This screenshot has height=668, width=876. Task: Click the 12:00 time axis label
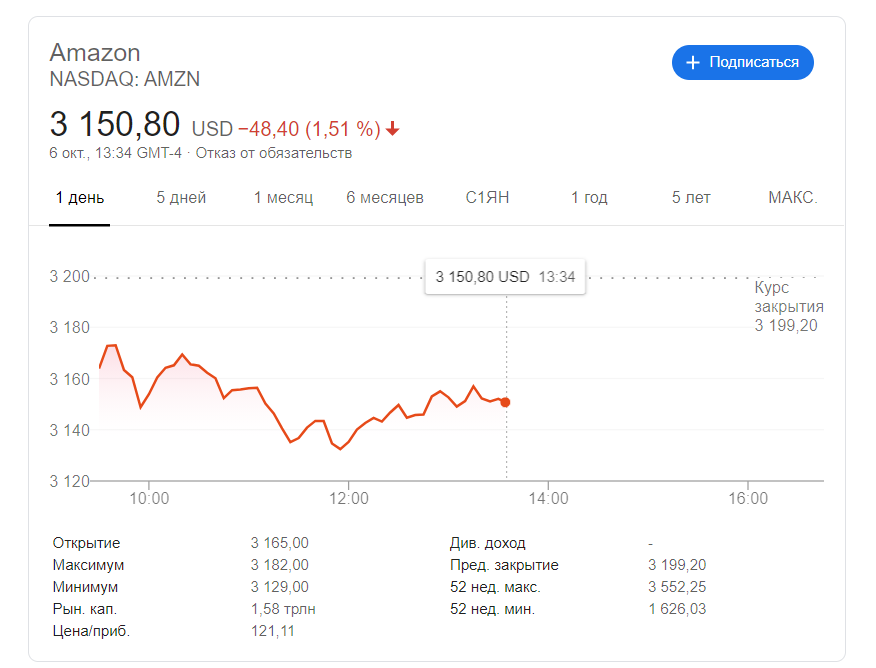(349, 498)
